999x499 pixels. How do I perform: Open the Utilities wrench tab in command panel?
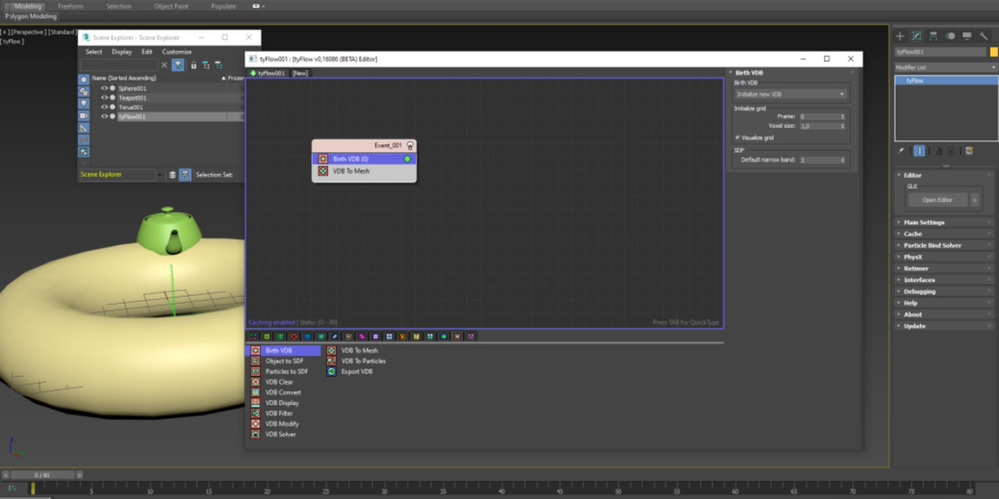coord(983,36)
